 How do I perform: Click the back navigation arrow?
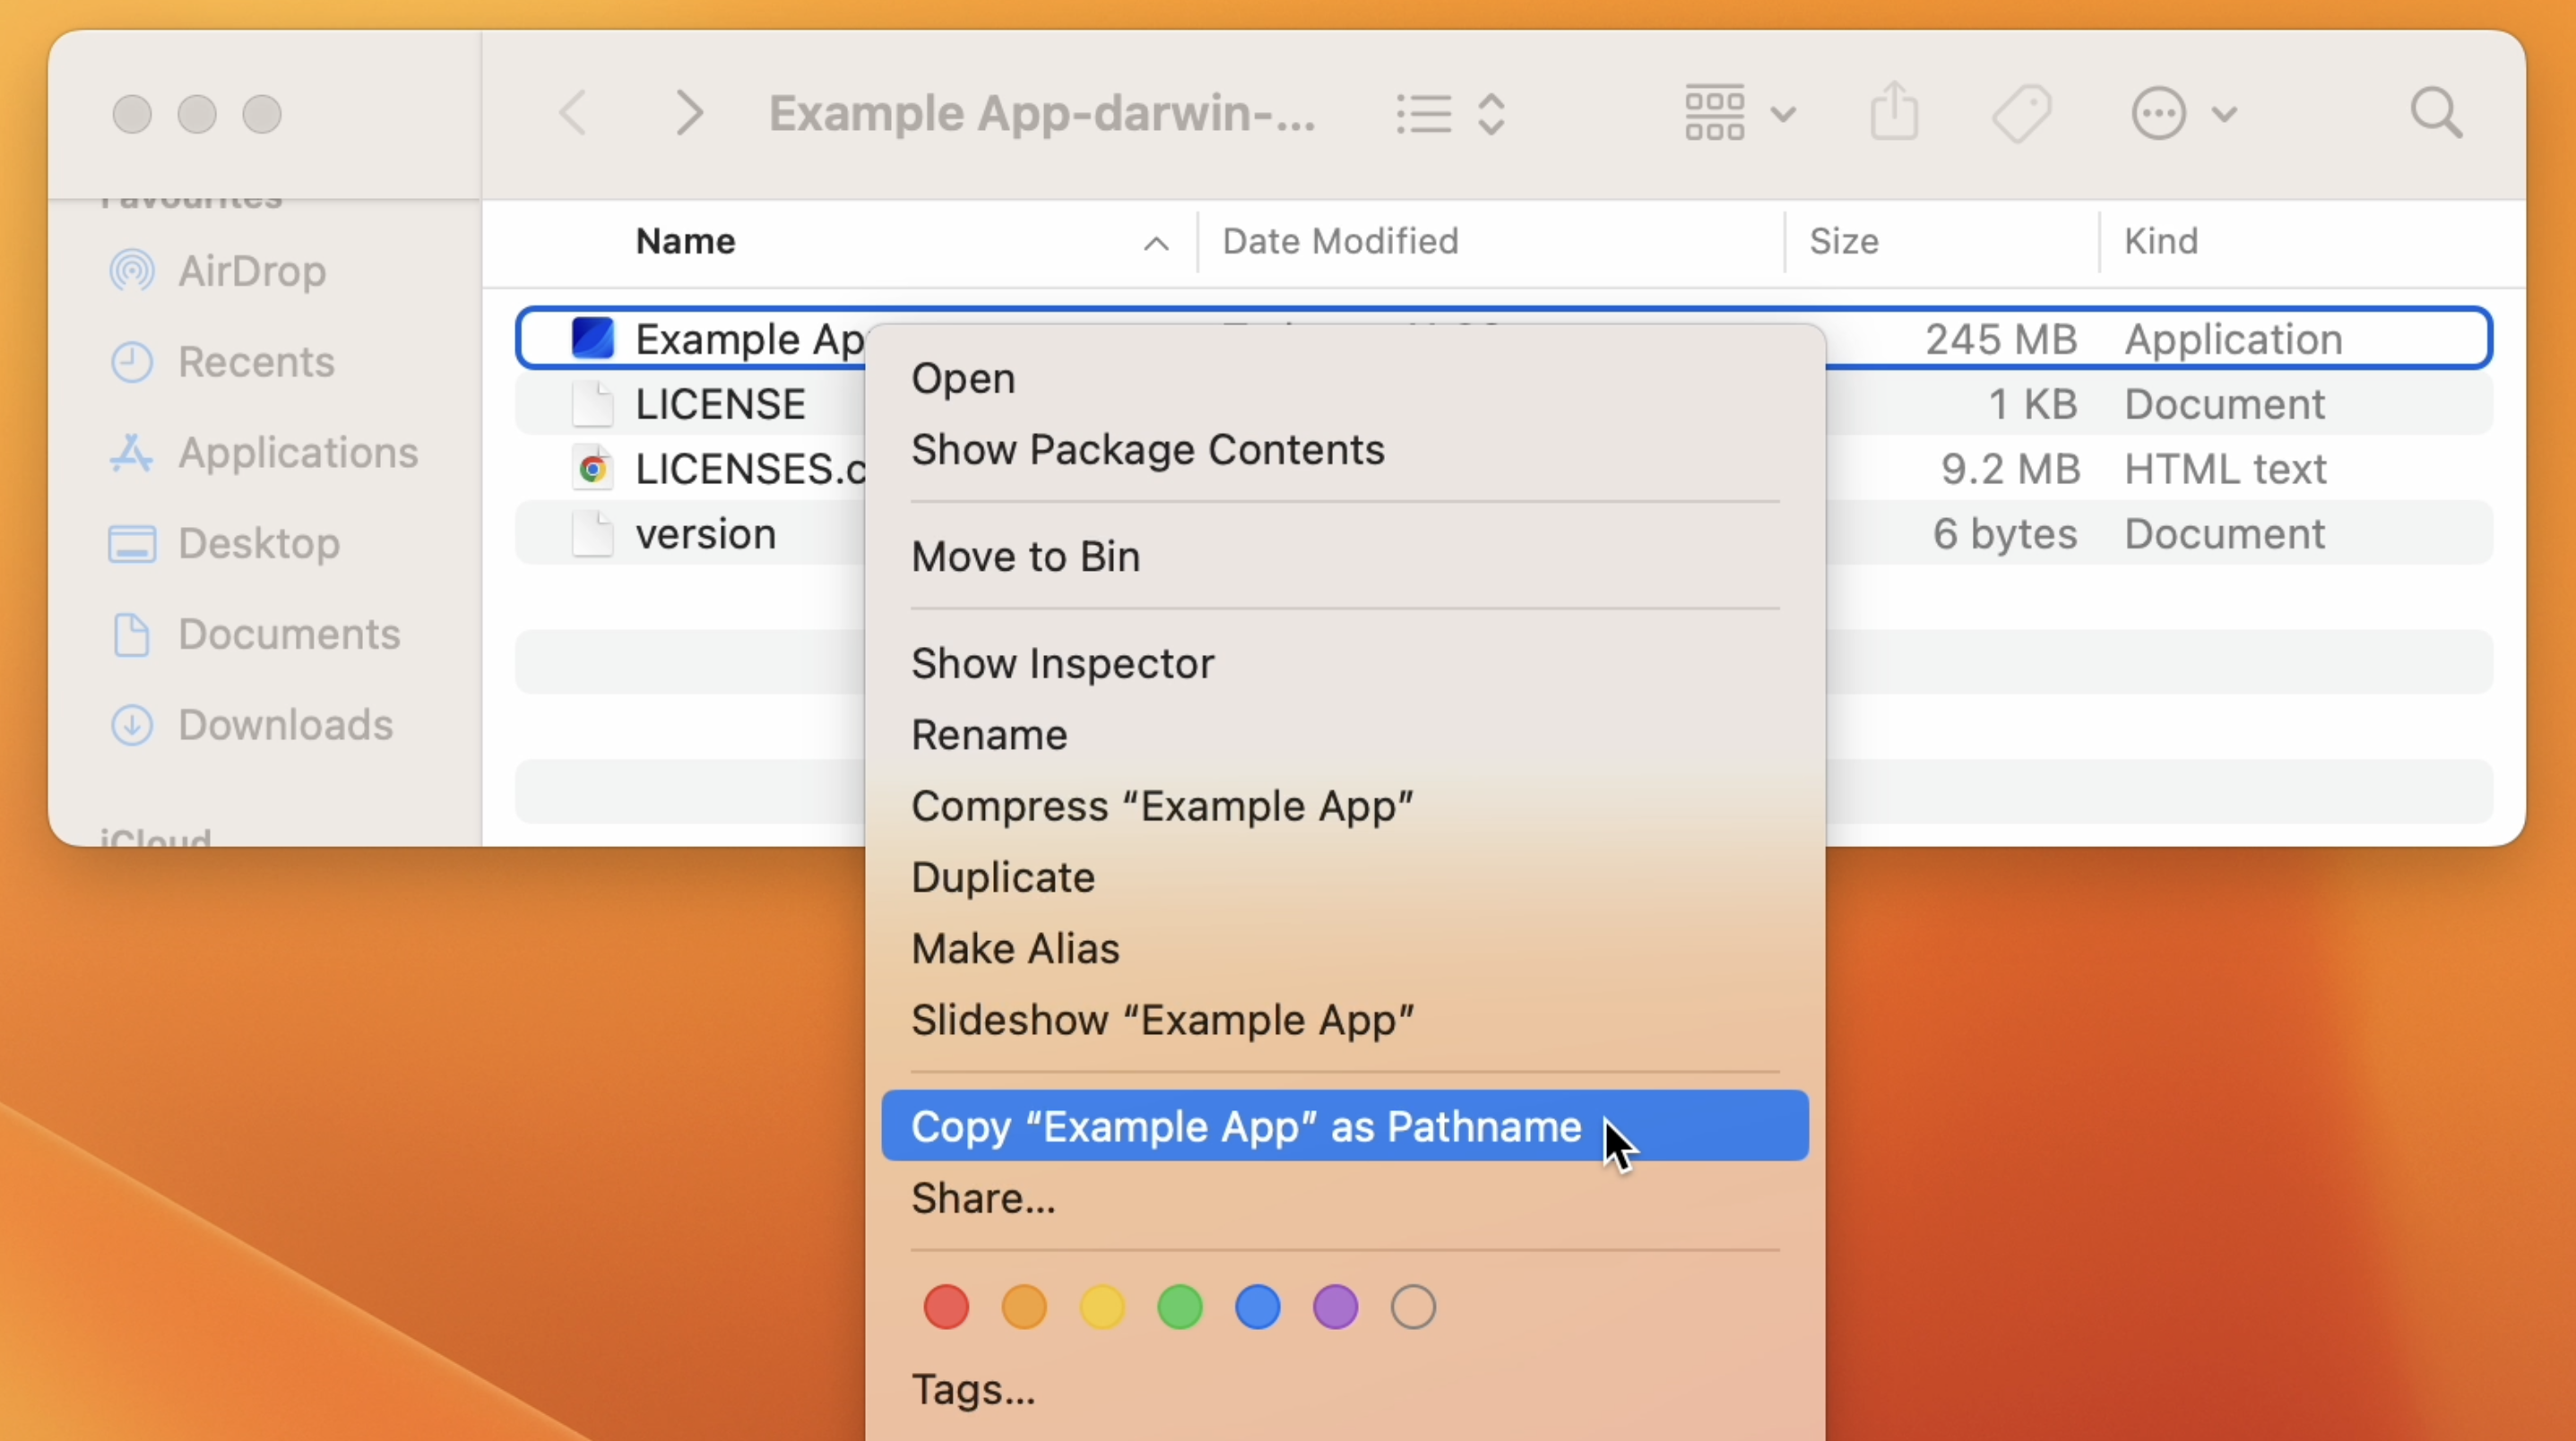[572, 111]
